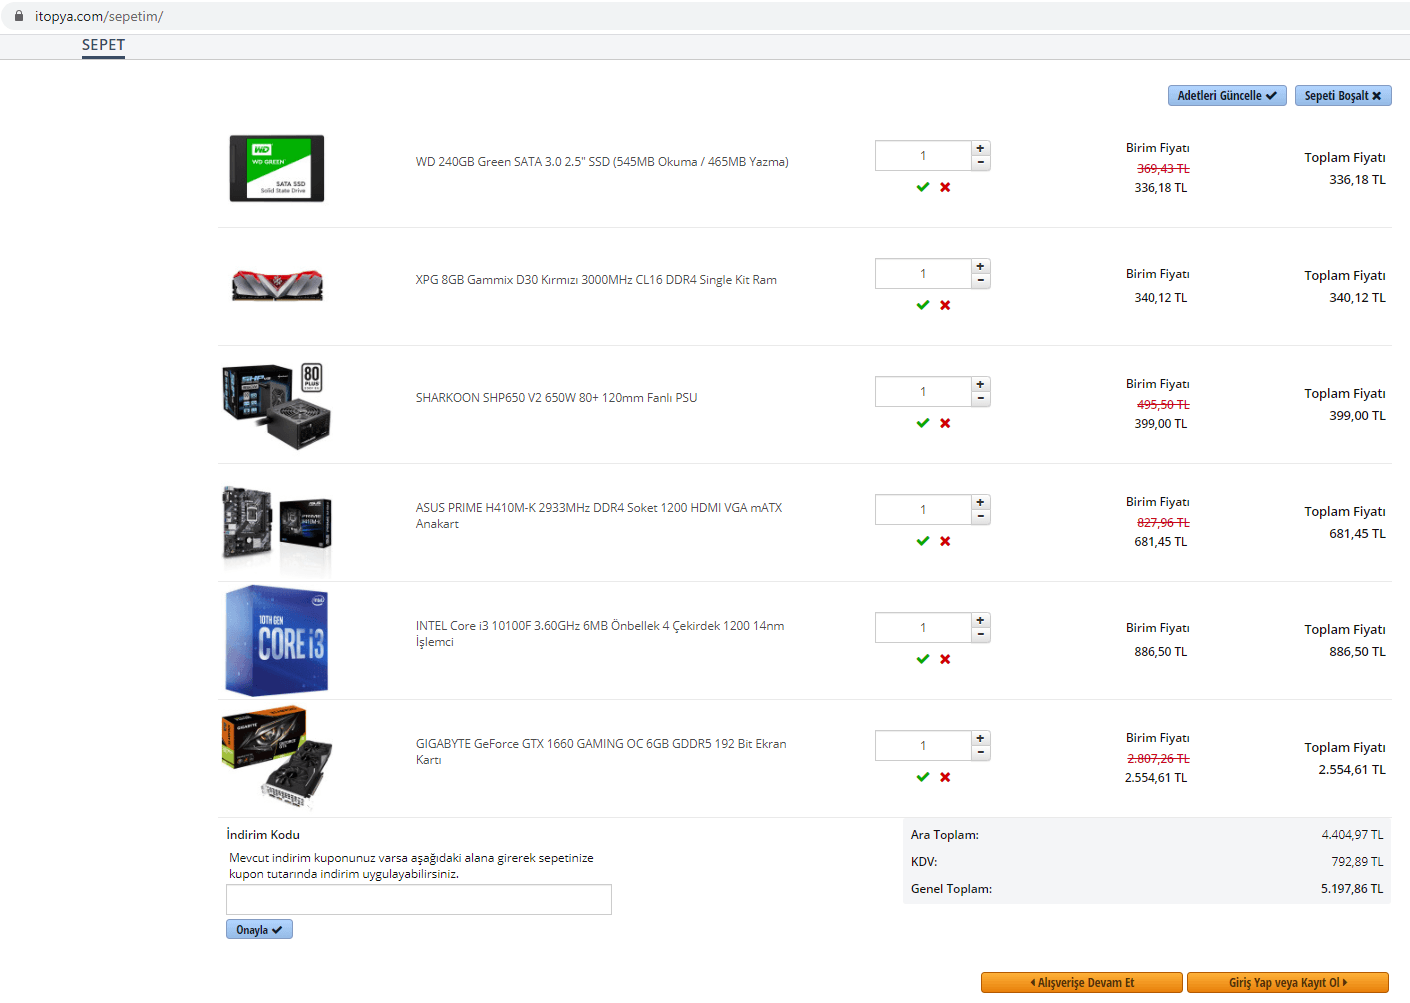Decrease SHARKOON PSU quantity with minus
Viewport: 1410px width, 1003px height.
click(x=981, y=398)
